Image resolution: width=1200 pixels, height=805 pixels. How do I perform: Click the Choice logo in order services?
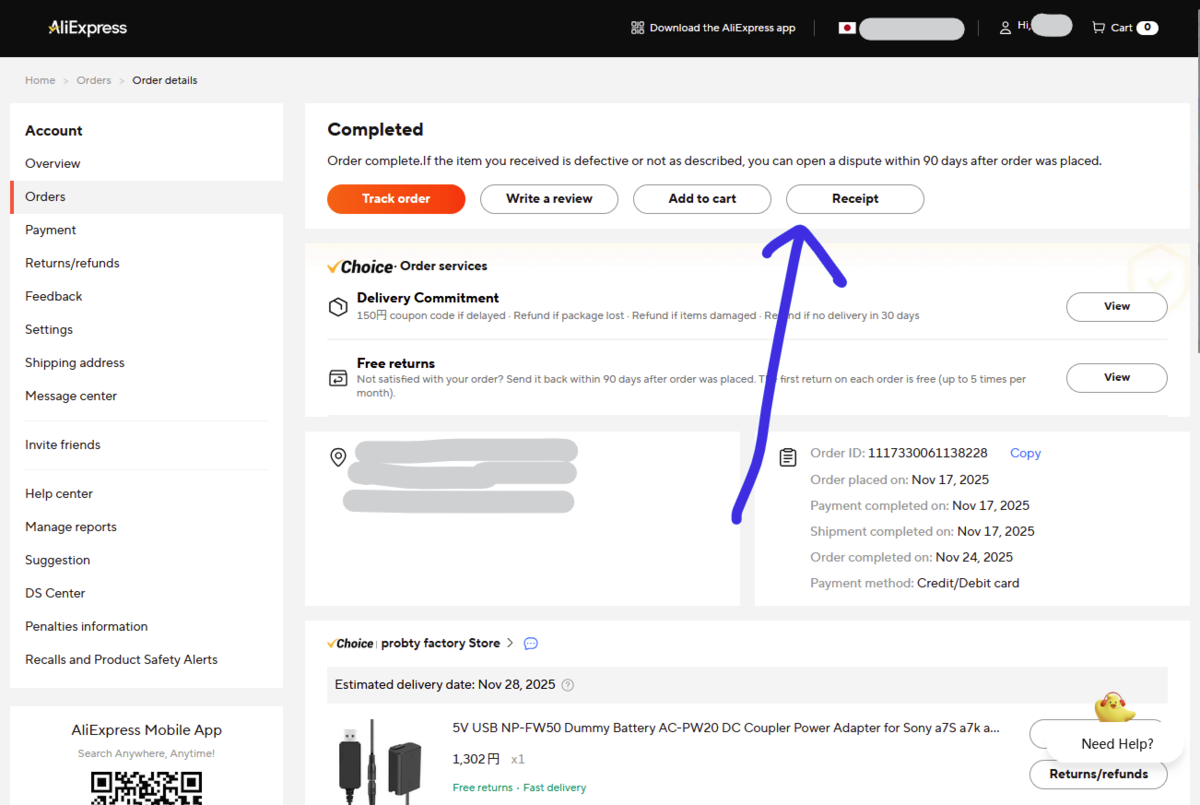(x=361, y=267)
